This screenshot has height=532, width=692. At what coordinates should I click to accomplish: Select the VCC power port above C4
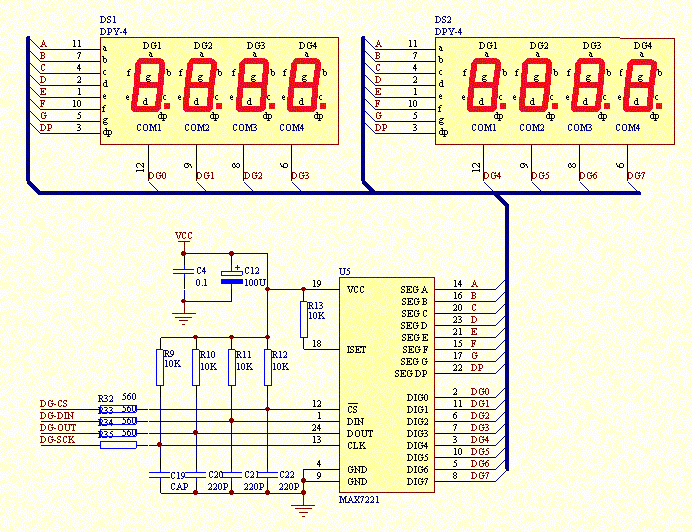[184, 235]
